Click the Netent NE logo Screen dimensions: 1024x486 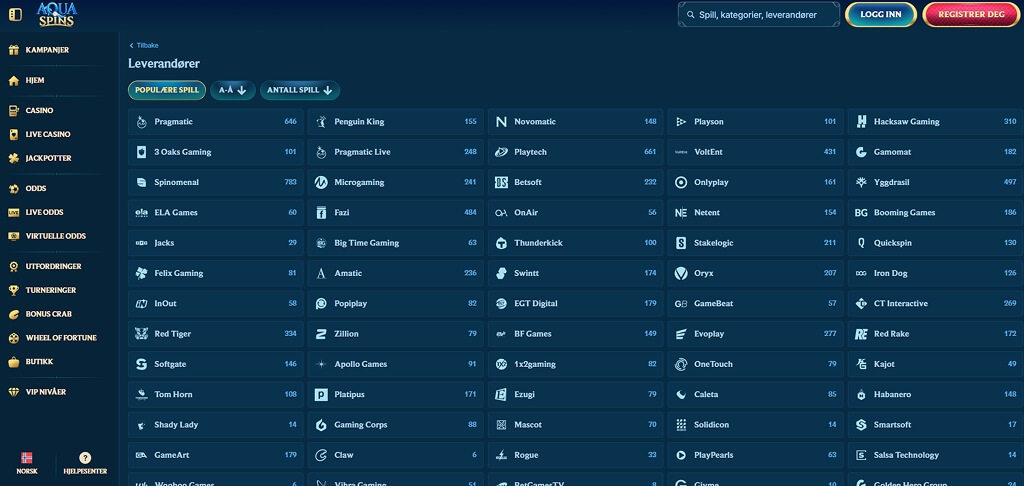(680, 213)
